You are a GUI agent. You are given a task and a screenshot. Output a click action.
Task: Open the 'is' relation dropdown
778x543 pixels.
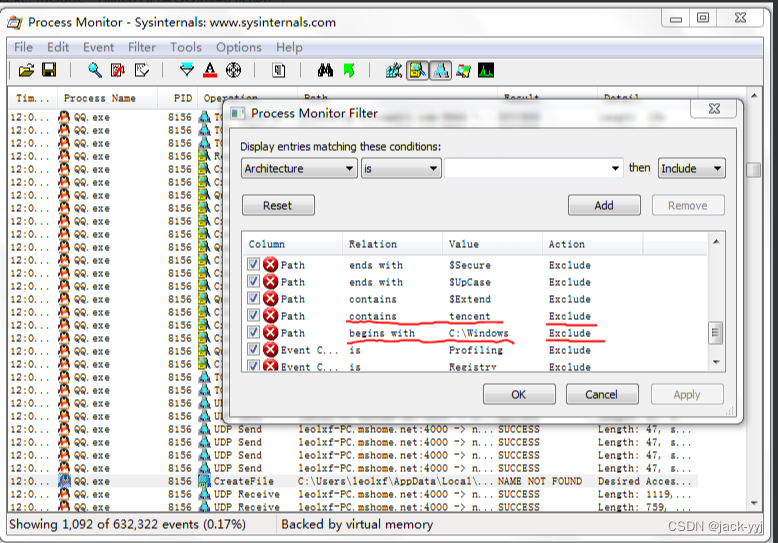point(401,168)
